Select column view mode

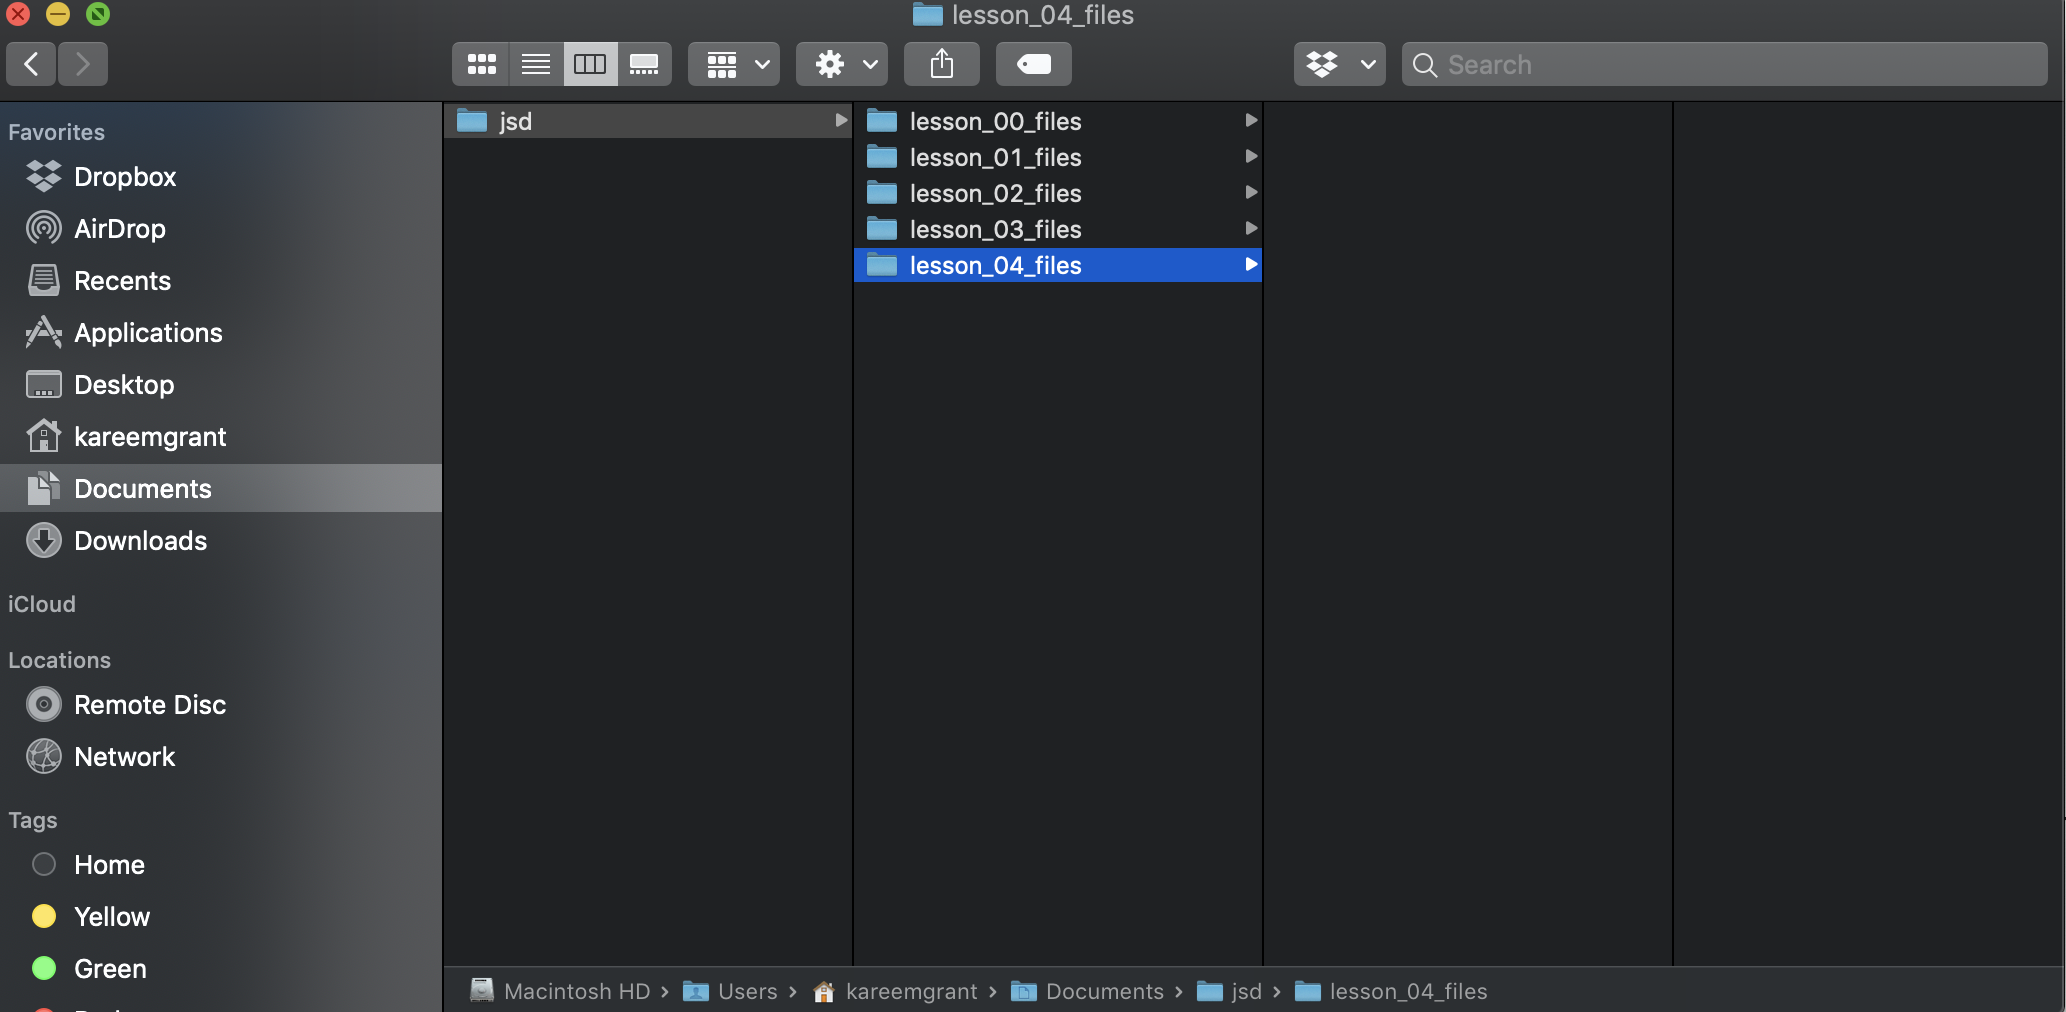click(x=590, y=65)
